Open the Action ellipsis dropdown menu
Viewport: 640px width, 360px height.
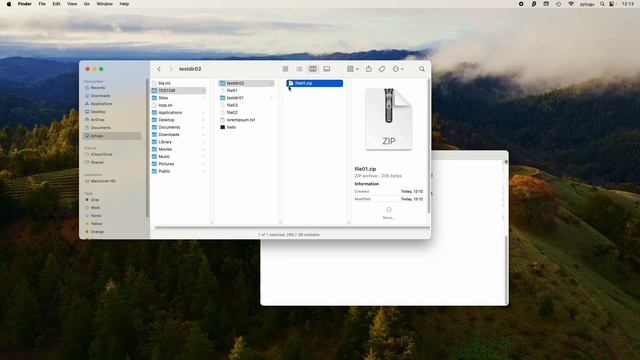point(398,69)
